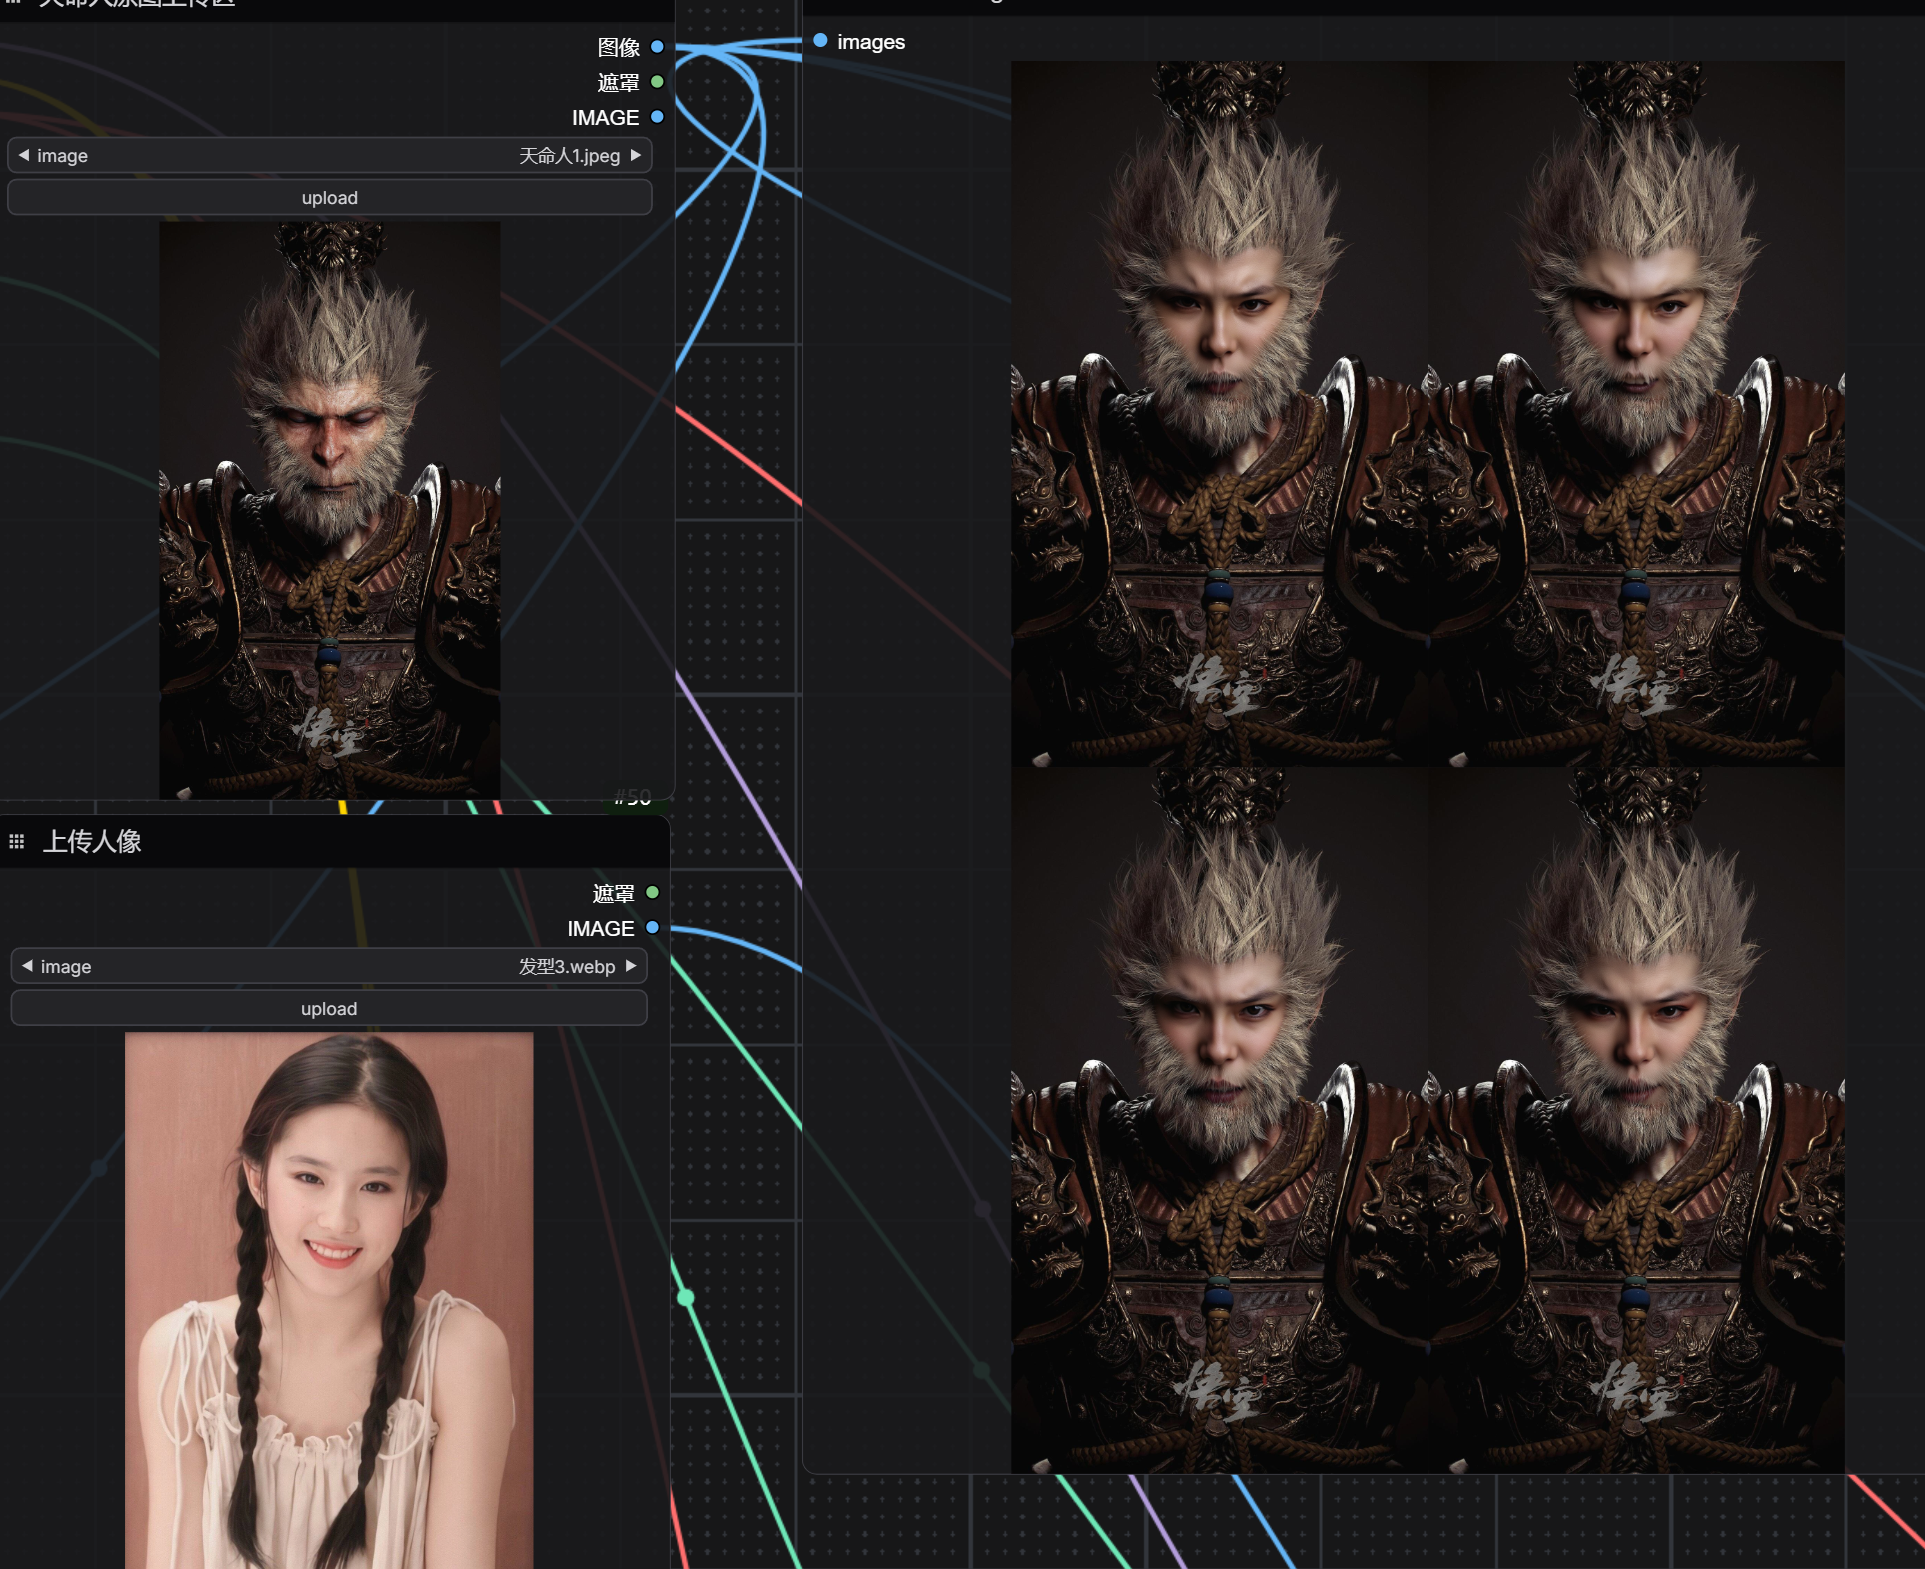Screen dimensions: 1925x1569
Task: Select next image after 发型3.webp
Action: coord(631,966)
